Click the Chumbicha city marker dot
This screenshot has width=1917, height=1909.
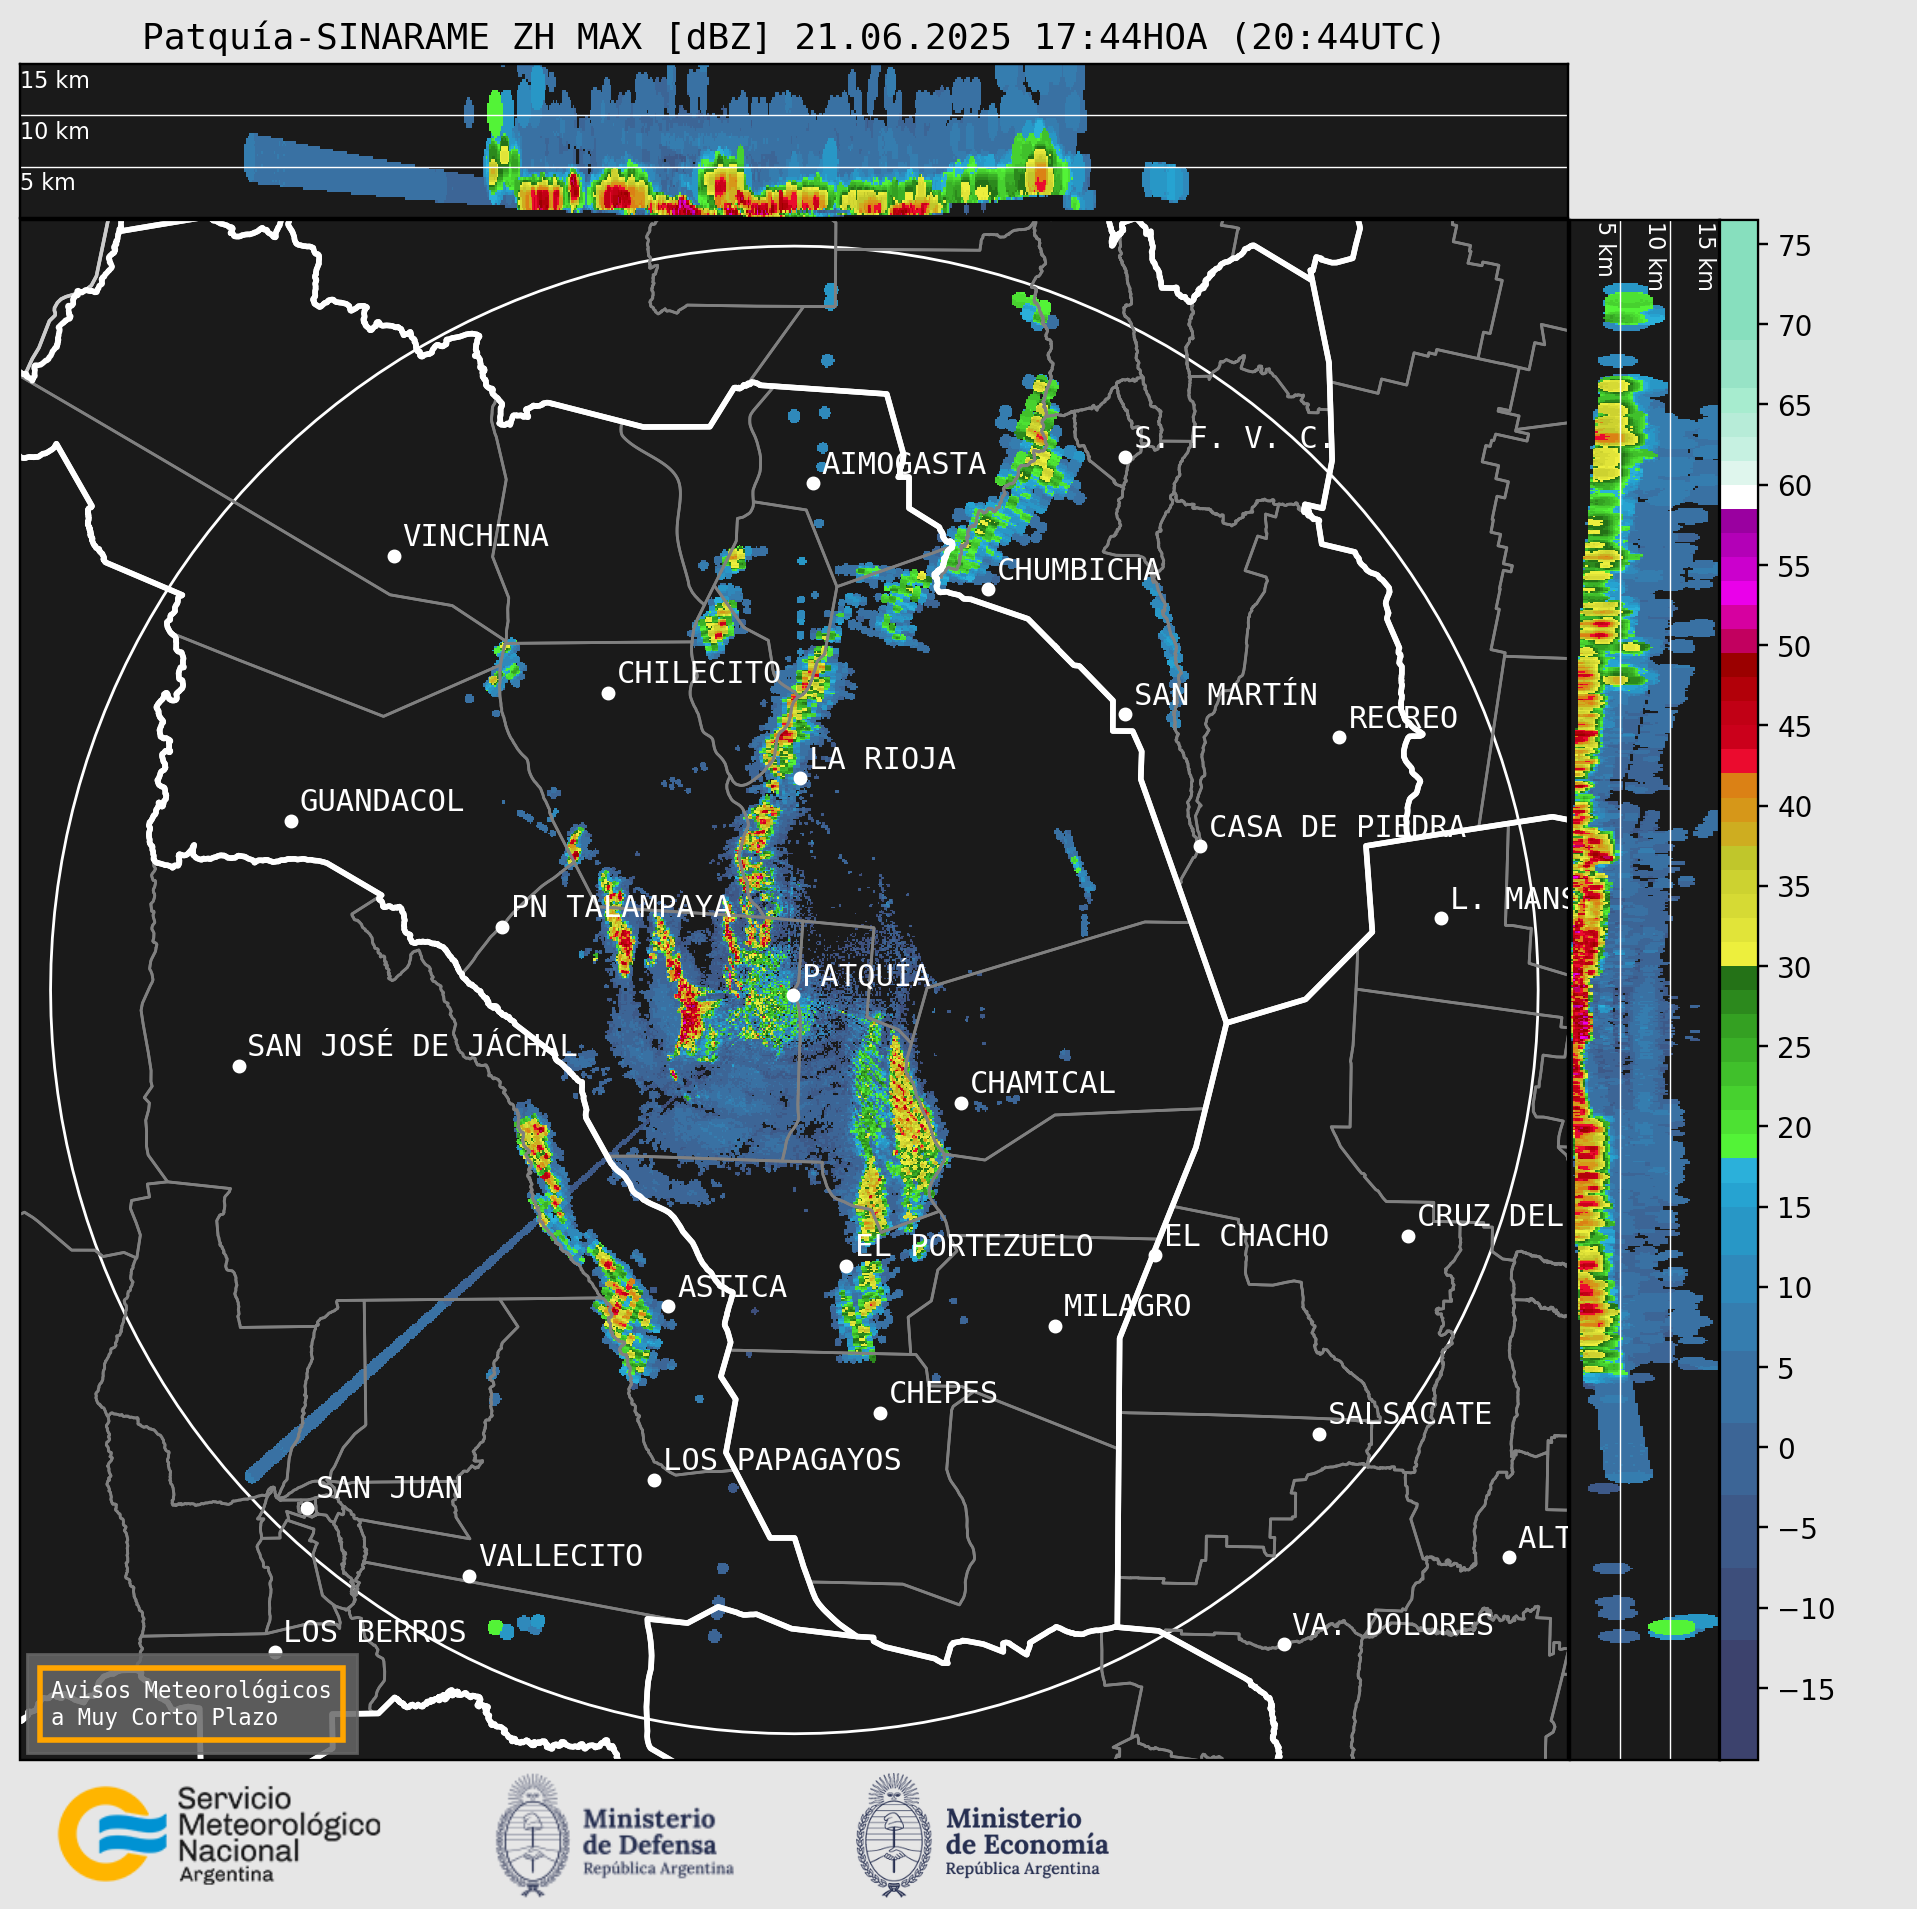click(988, 589)
